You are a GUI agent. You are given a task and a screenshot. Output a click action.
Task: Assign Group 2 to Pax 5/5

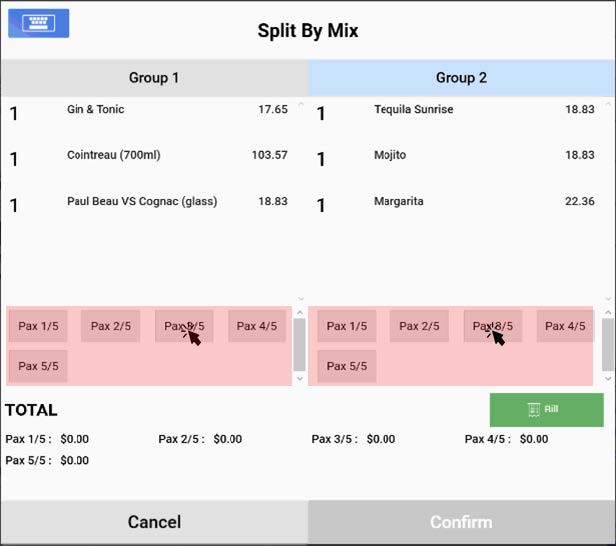347,366
